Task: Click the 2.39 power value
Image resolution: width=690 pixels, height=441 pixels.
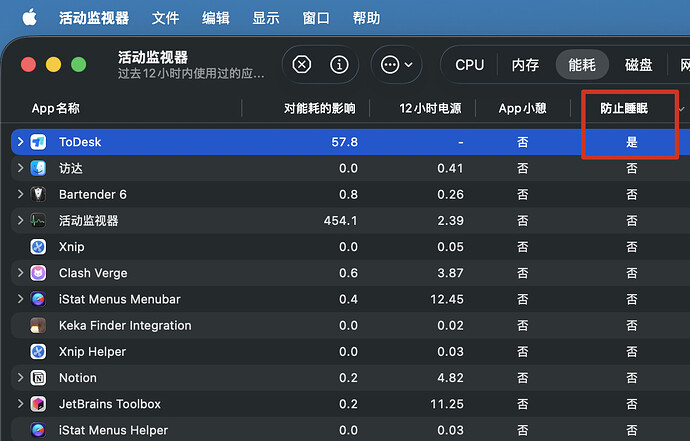Action: [450, 220]
